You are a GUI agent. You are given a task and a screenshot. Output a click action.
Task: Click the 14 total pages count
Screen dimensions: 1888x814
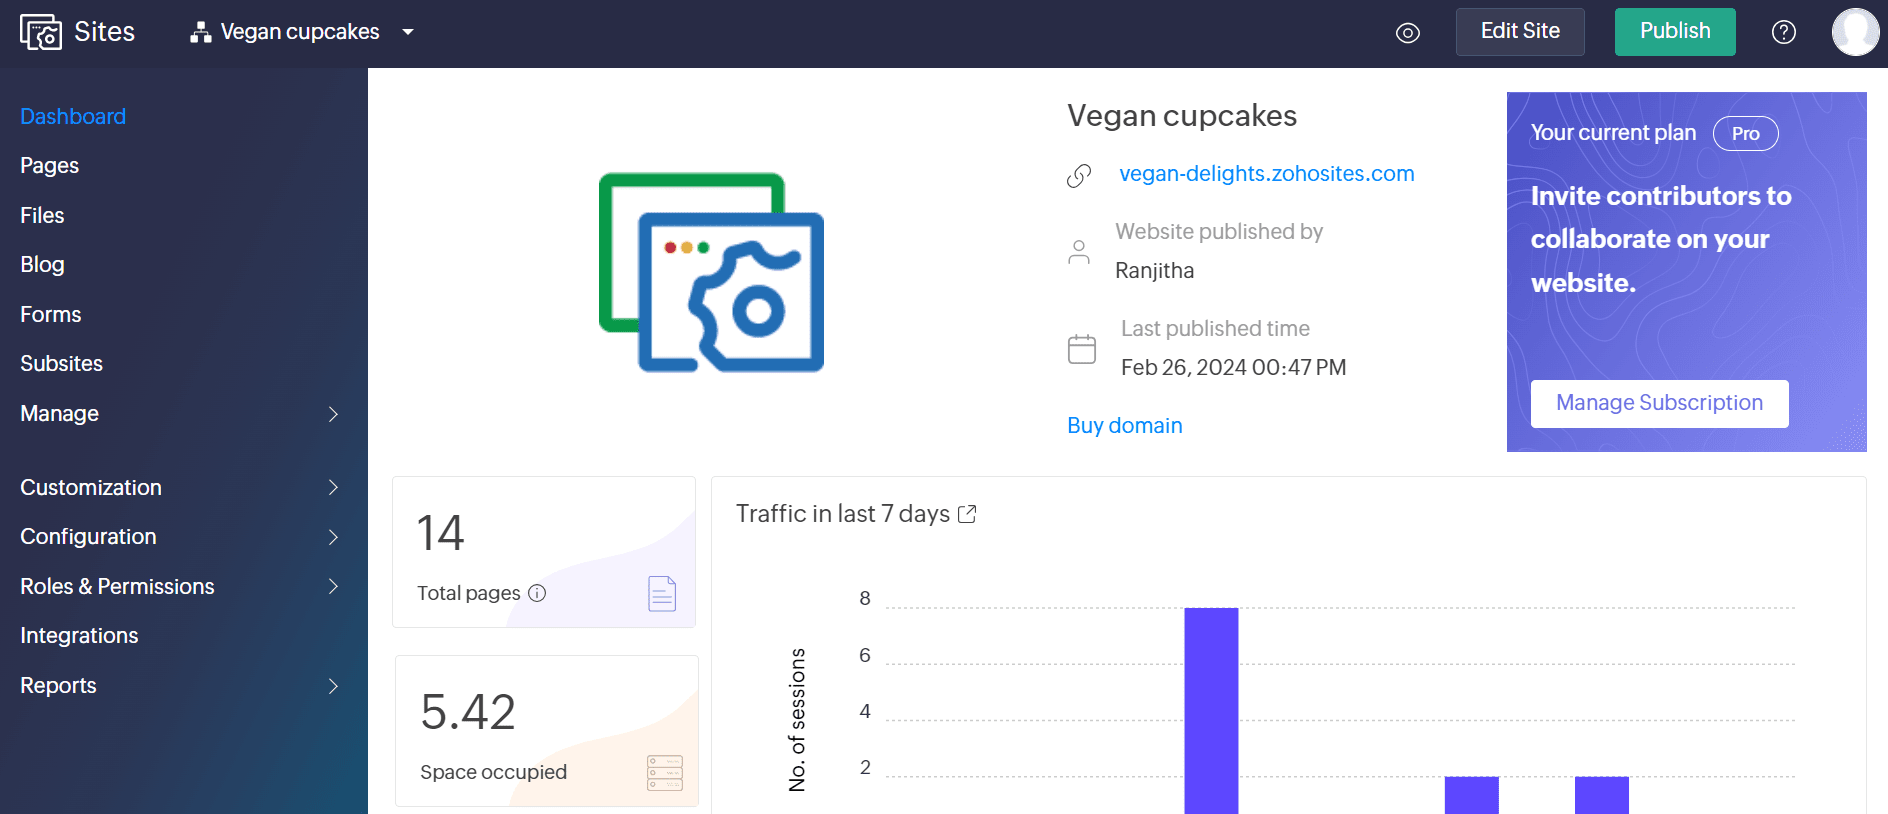(440, 532)
